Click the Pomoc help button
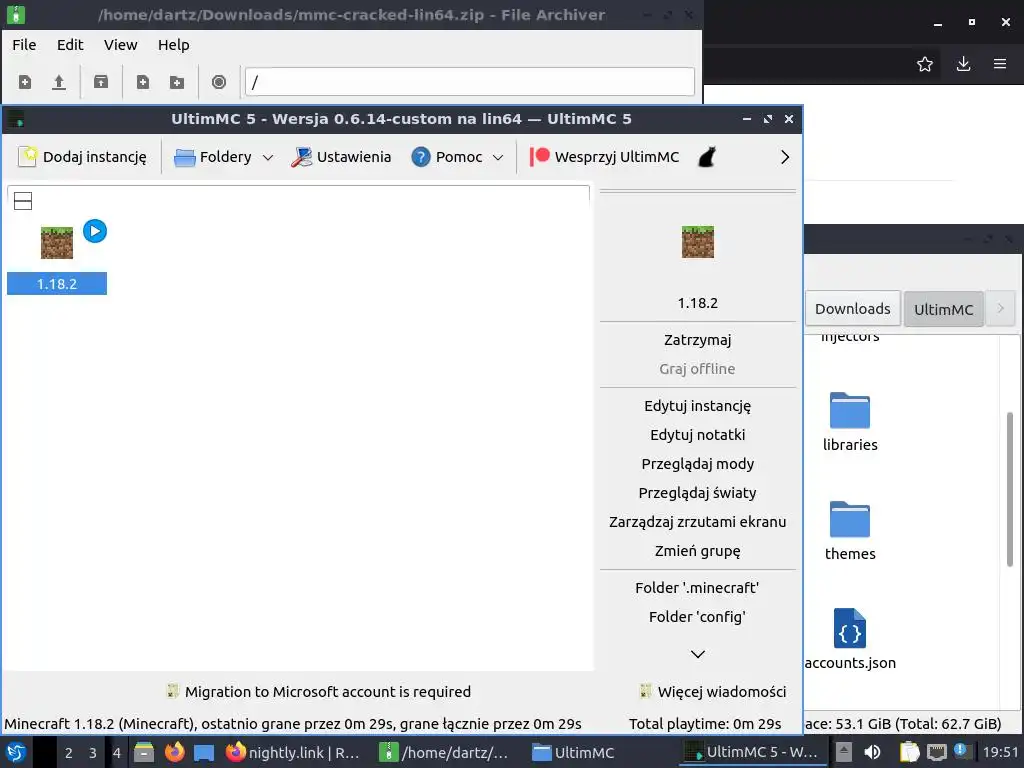 coord(447,157)
